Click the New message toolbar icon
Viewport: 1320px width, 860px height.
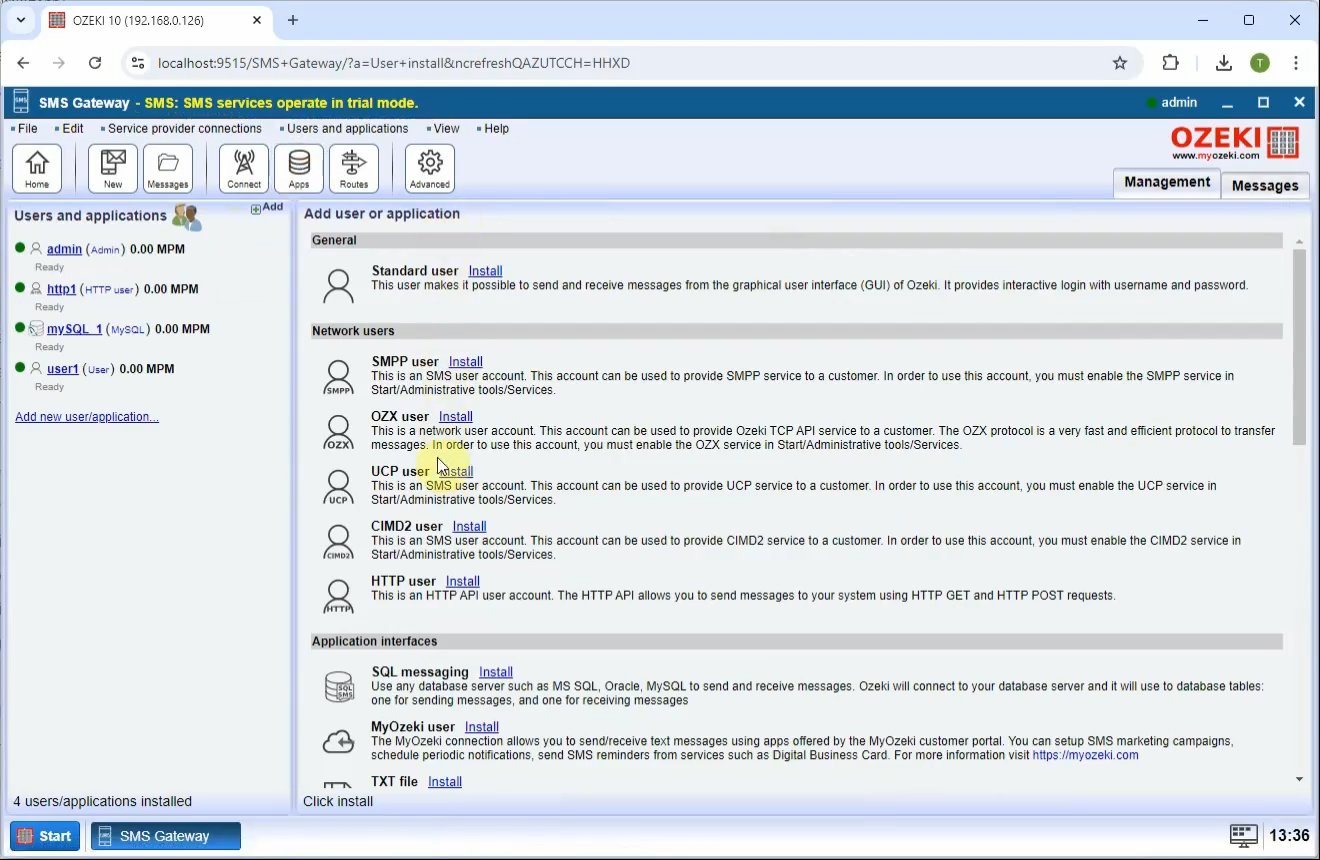[112, 168]
